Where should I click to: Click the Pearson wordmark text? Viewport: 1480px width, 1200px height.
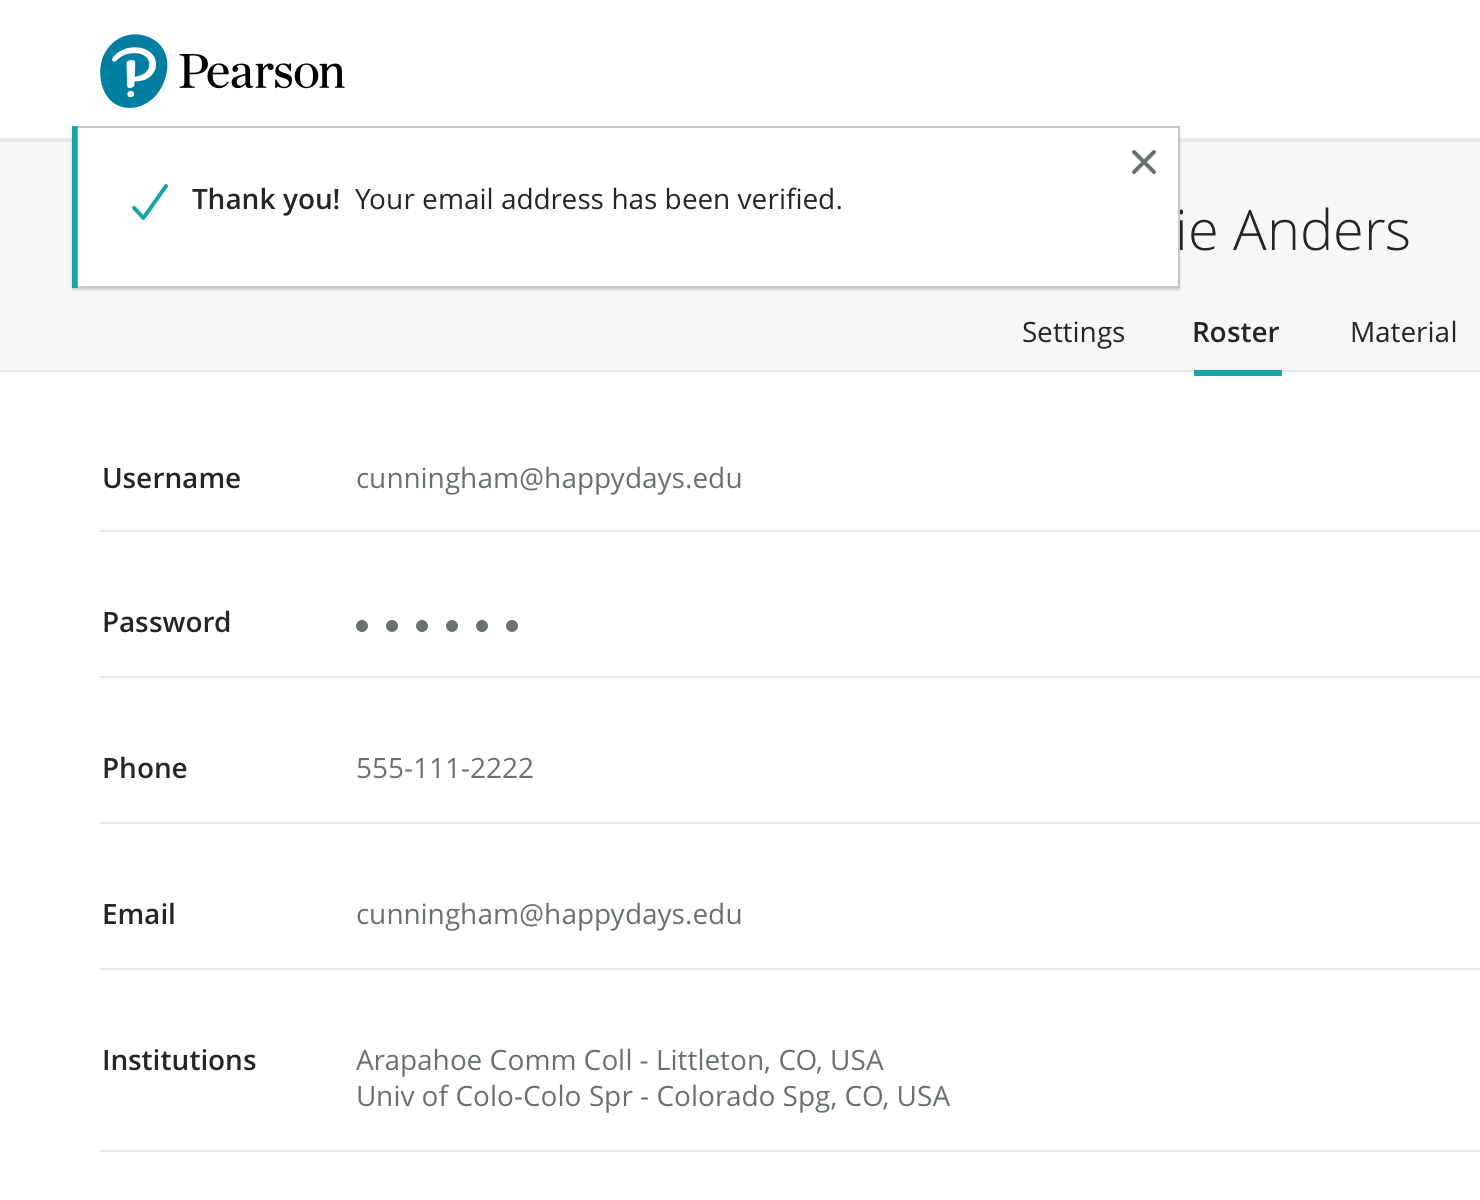click(261, 72)
